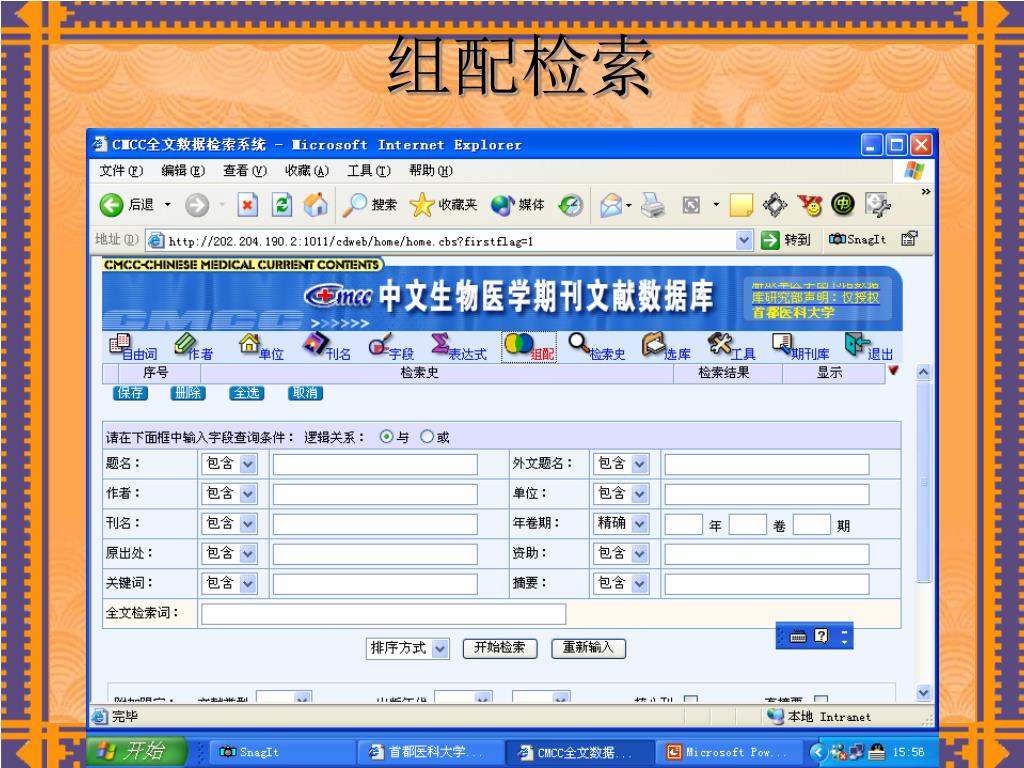This screenshot has width=1024, height=768.
Task: Open the Mail envelope toolbar icon
Action: pos(611,205)
